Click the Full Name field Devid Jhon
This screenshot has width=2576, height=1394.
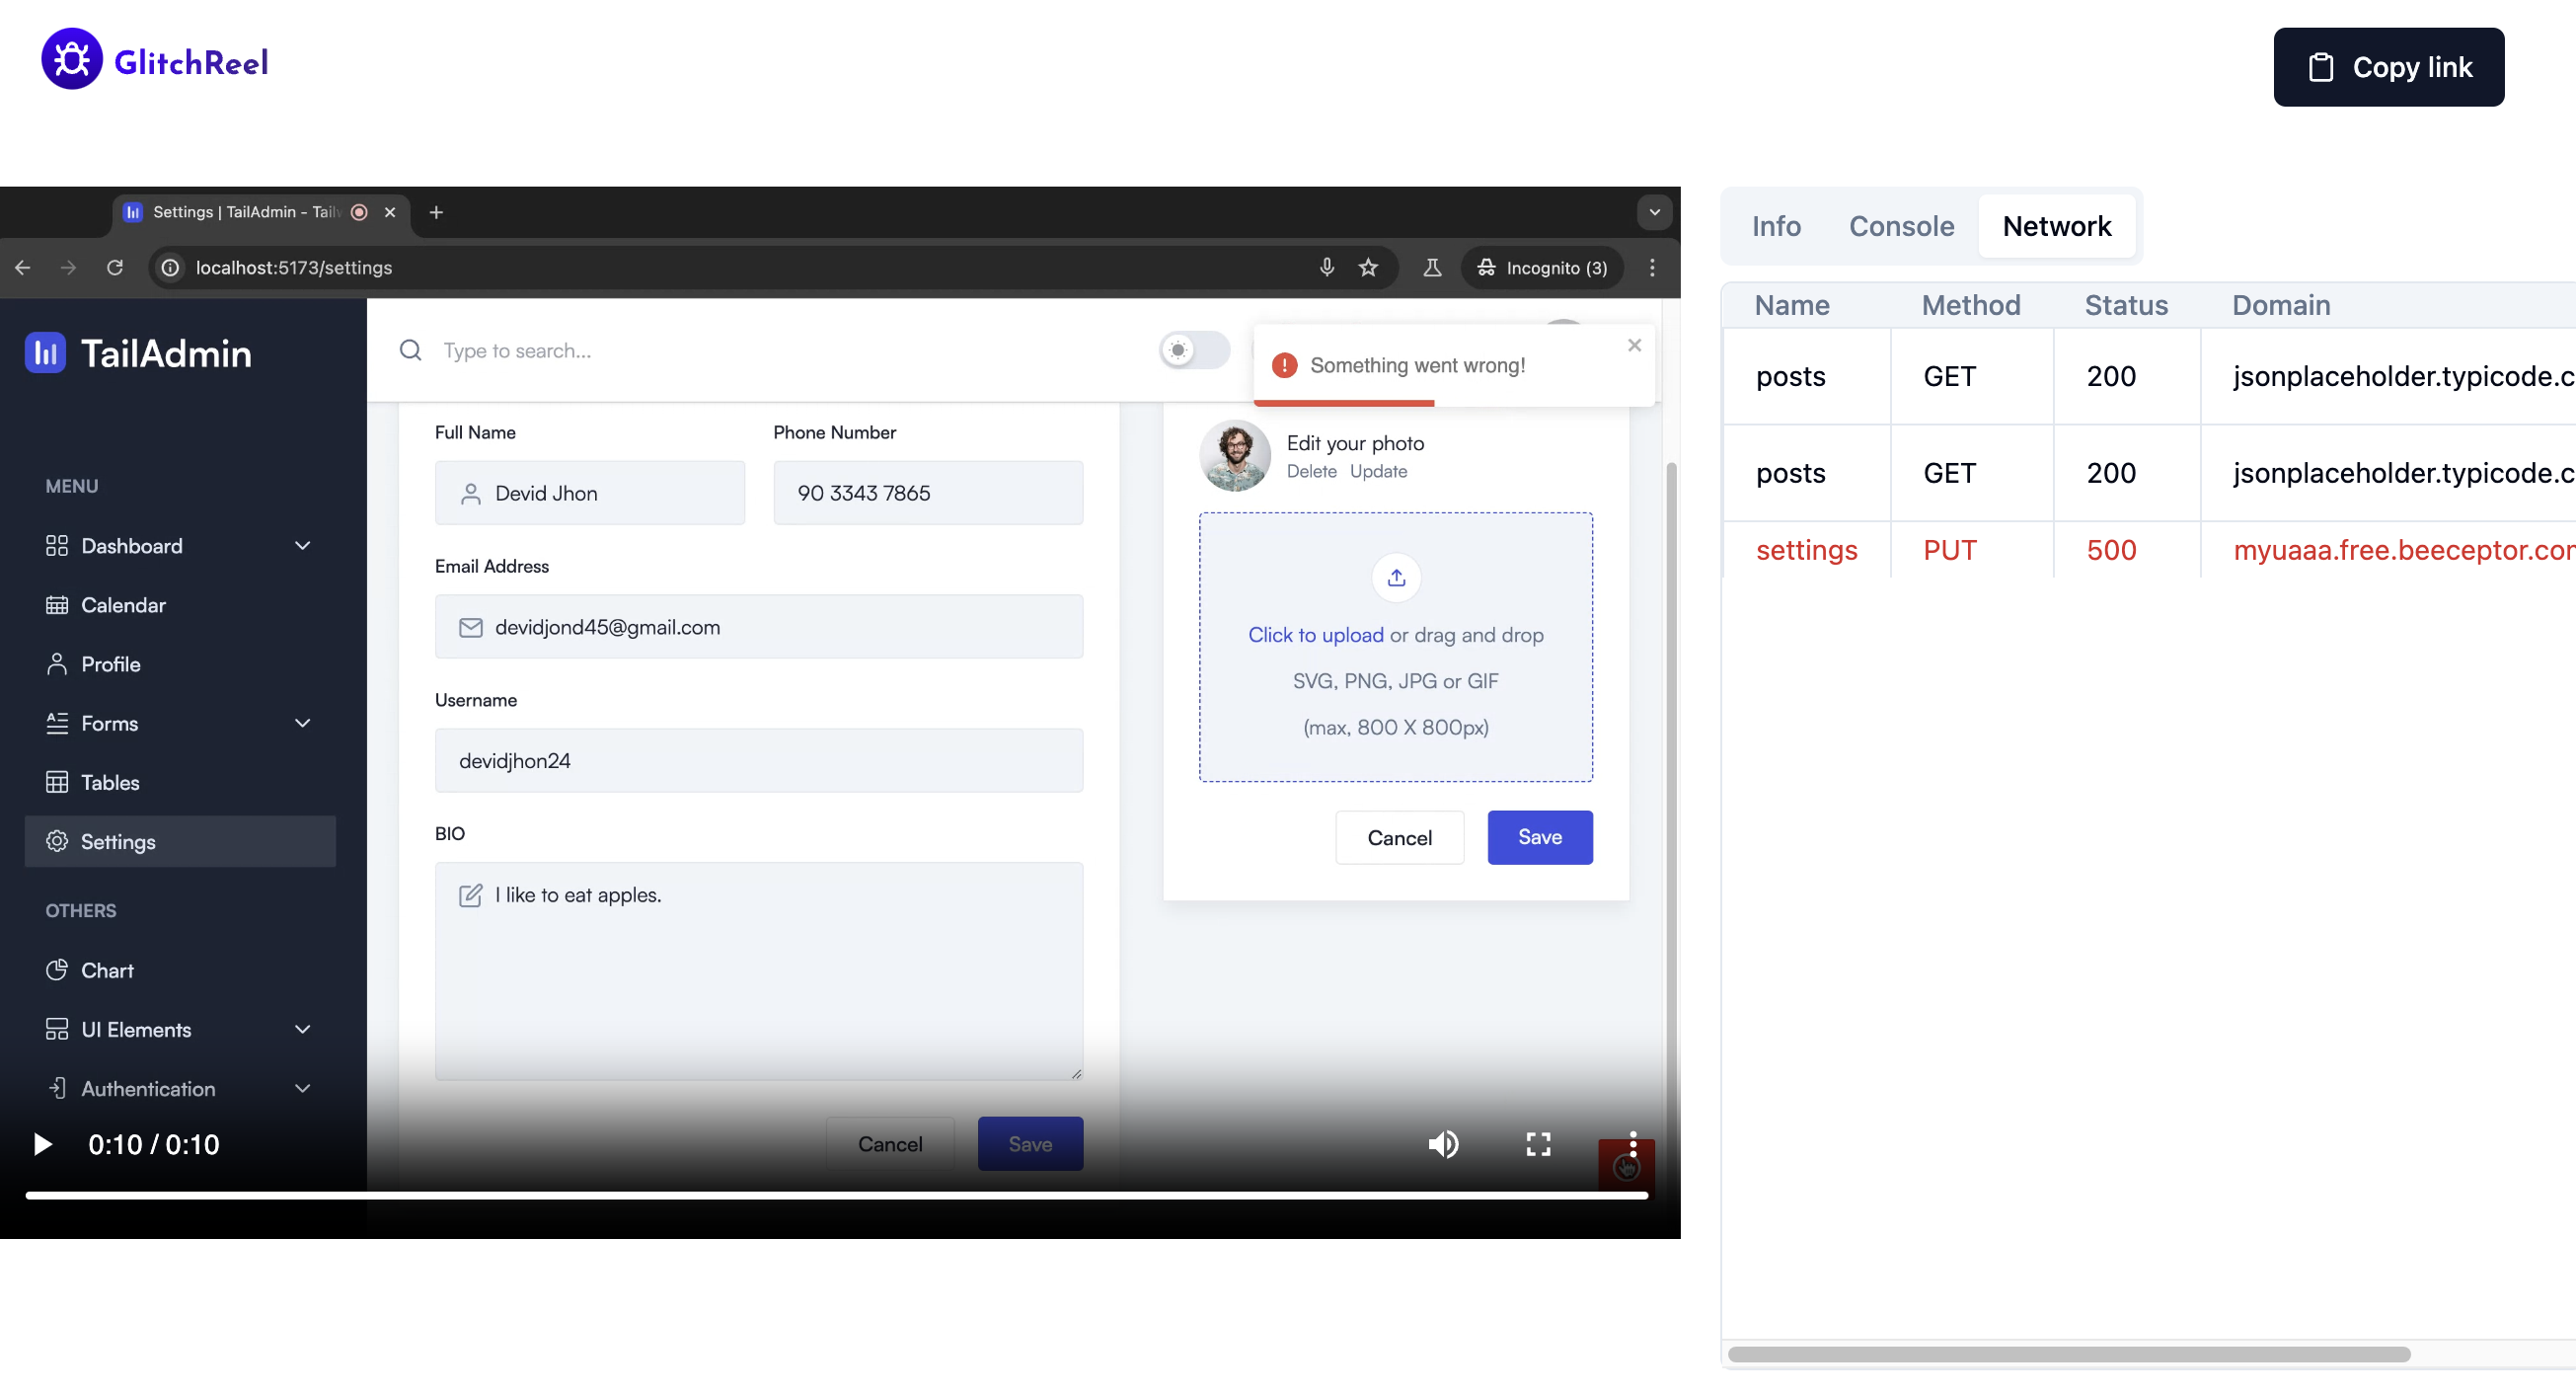[590, 493]
